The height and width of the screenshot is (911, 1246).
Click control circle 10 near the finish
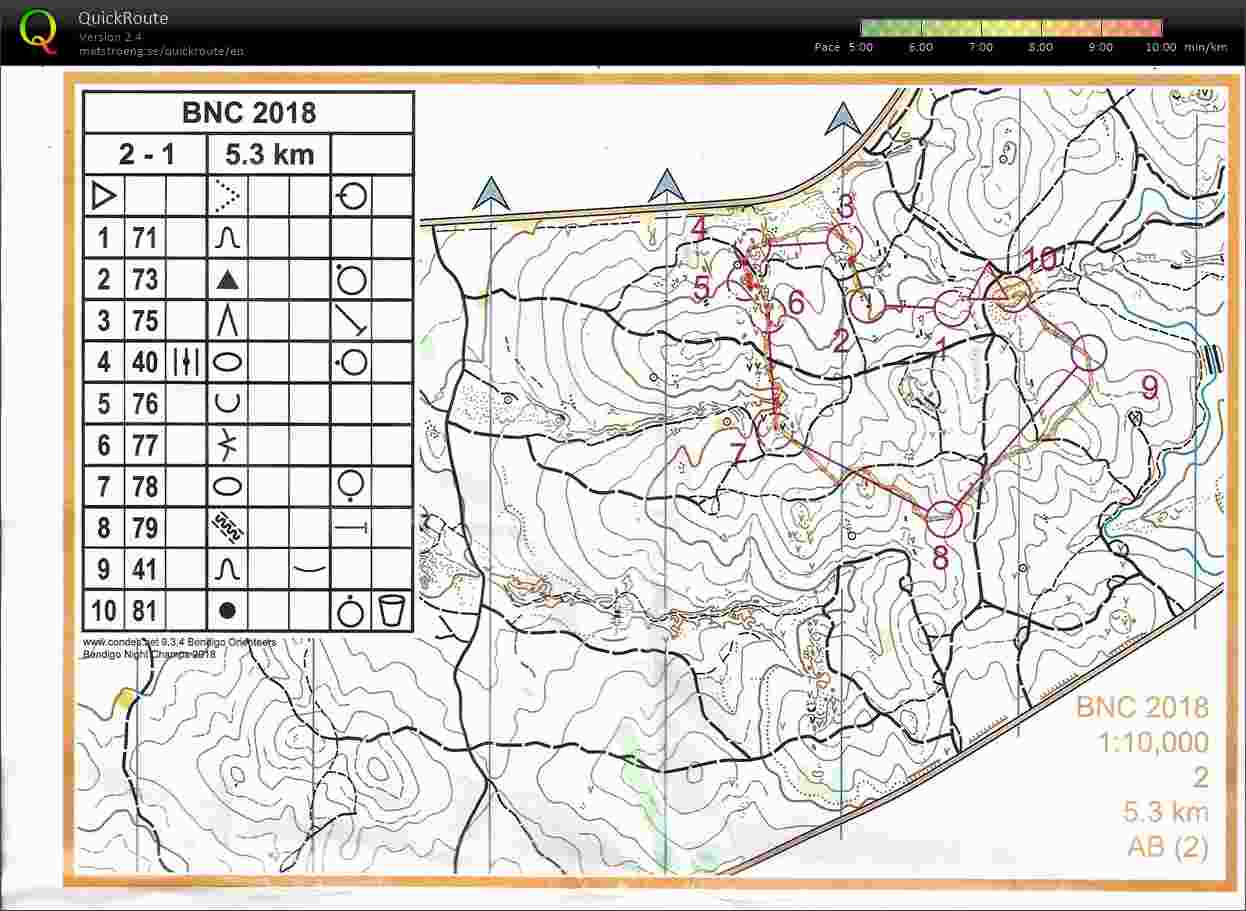pyautogui.click(x=1010, y=294)
